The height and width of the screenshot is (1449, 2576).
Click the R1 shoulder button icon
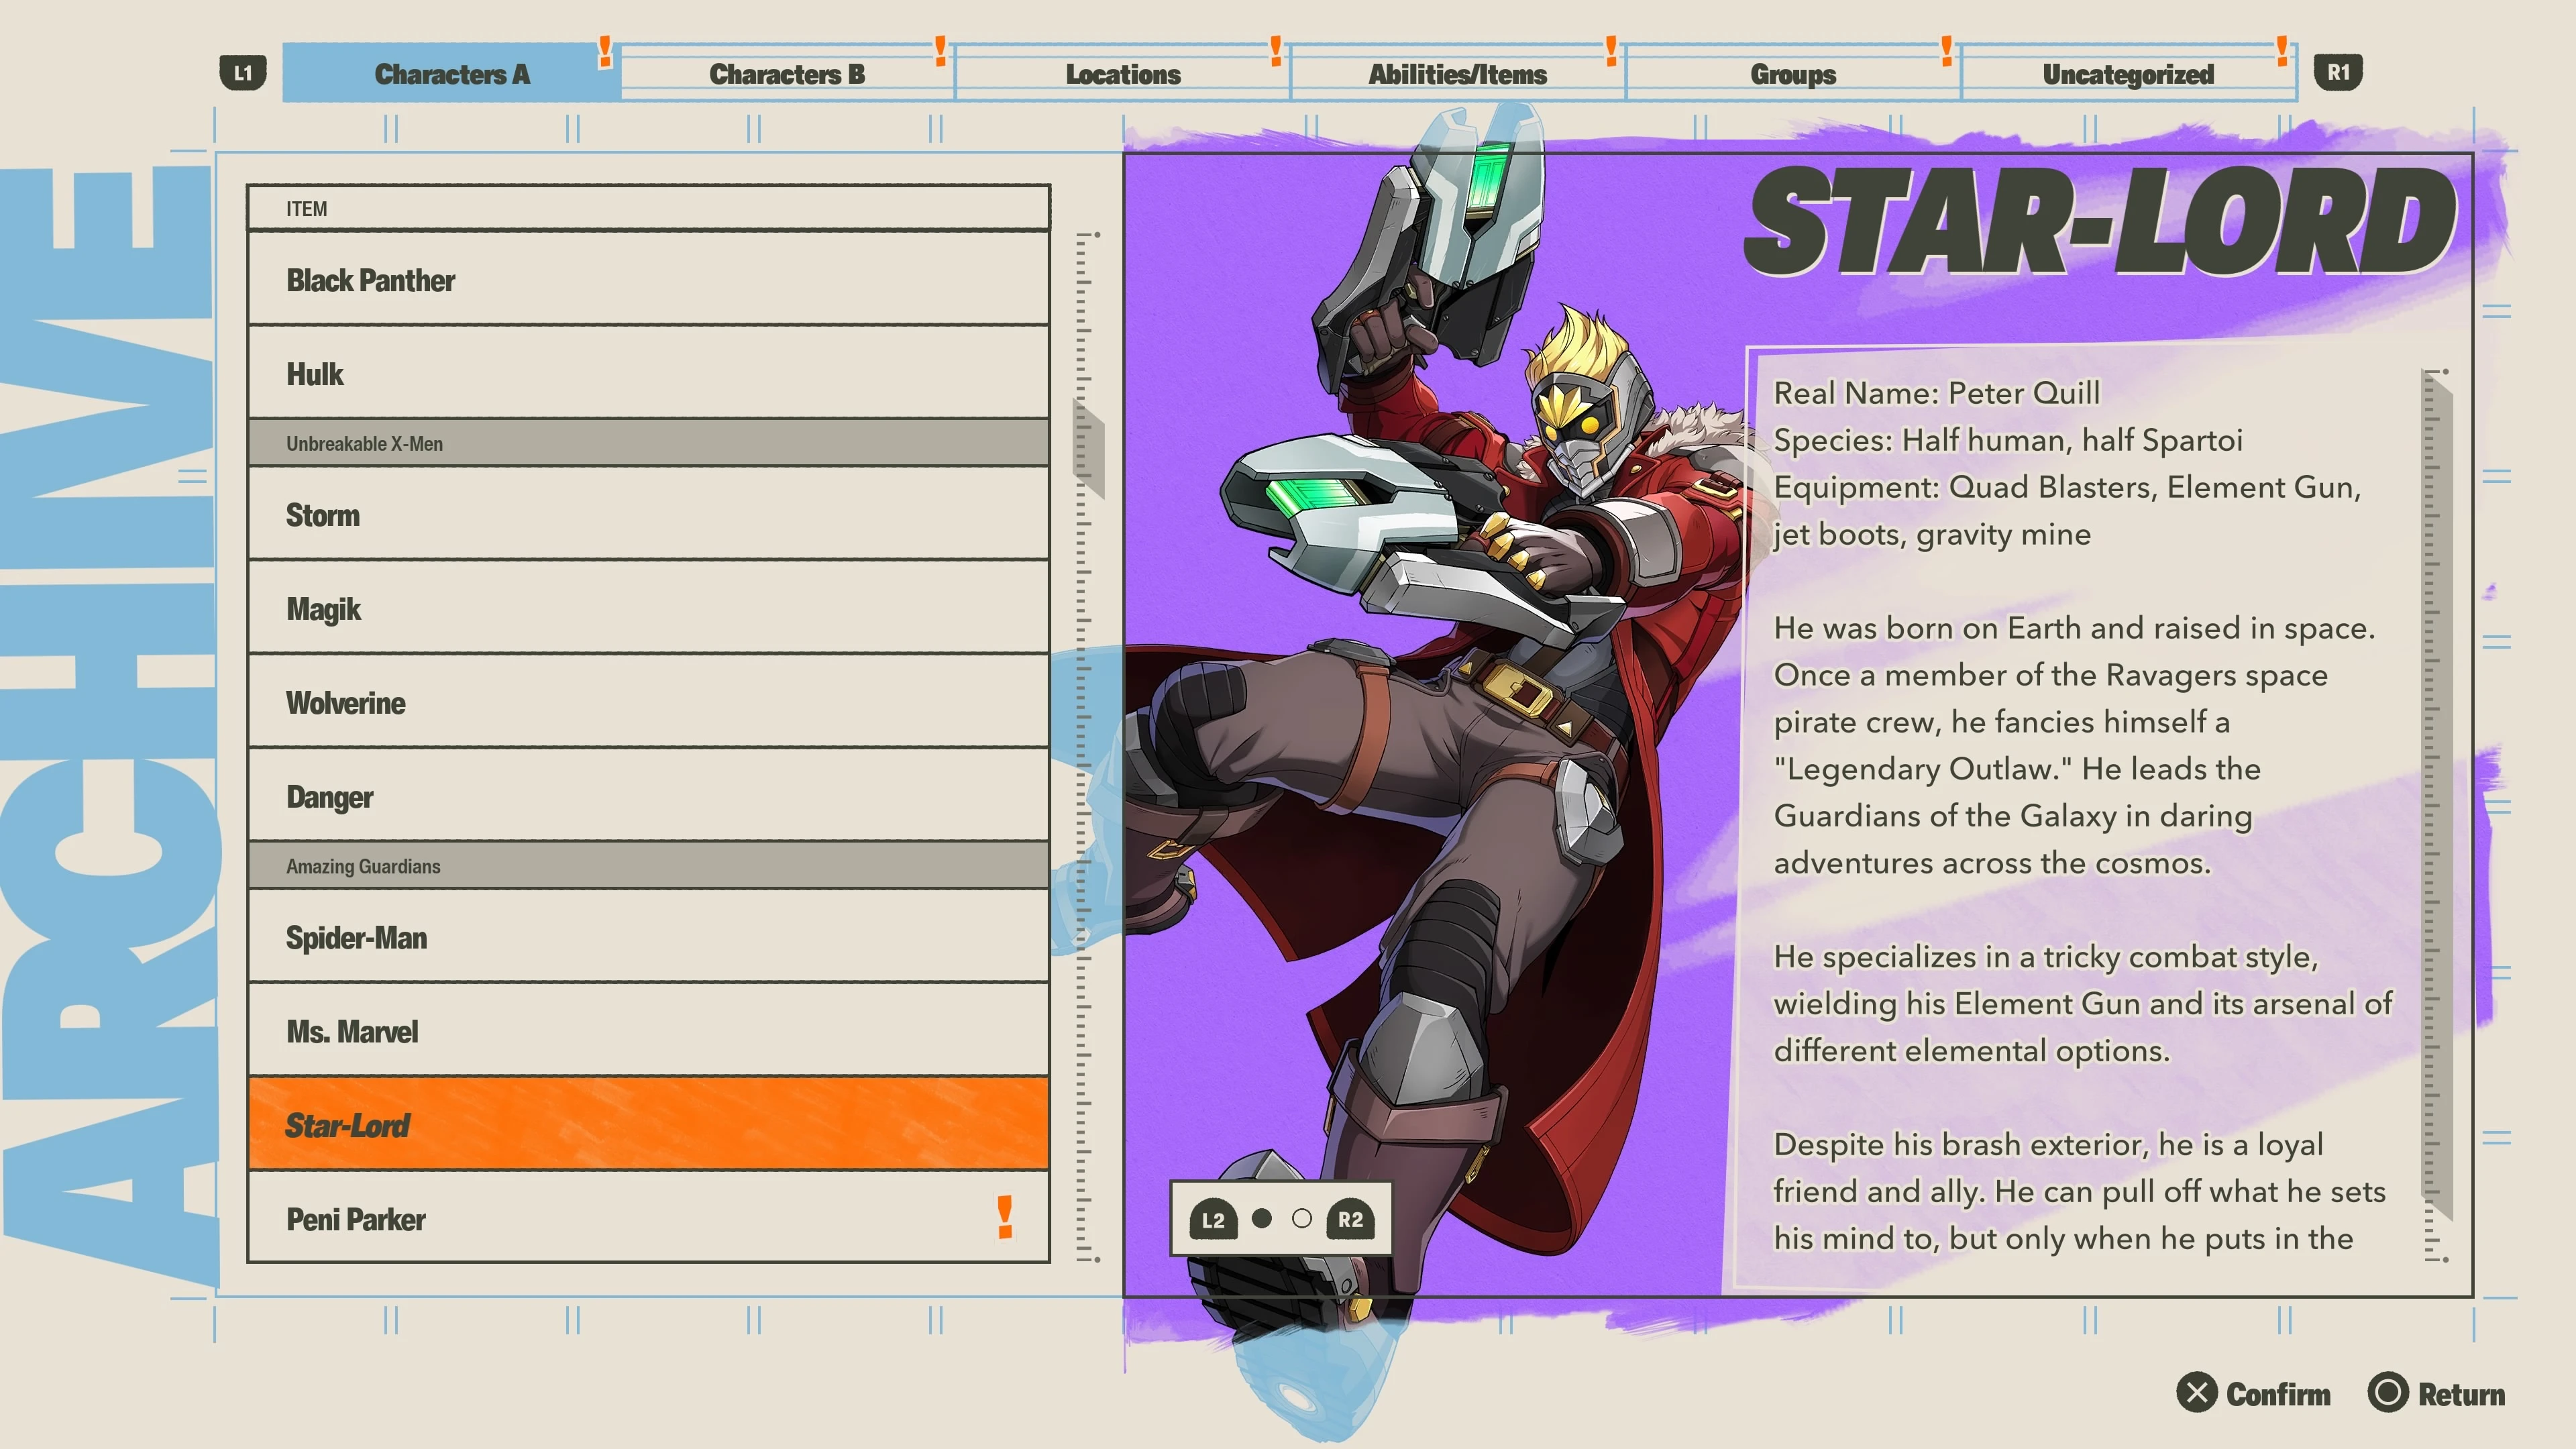[x=2338, y=73]
